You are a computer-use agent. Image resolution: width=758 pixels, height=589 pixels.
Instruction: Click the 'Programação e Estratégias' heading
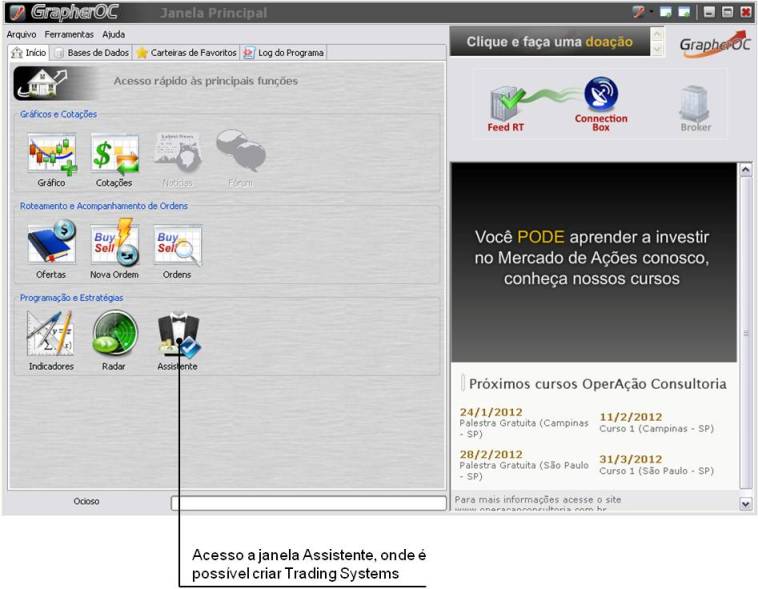(72, 298)
